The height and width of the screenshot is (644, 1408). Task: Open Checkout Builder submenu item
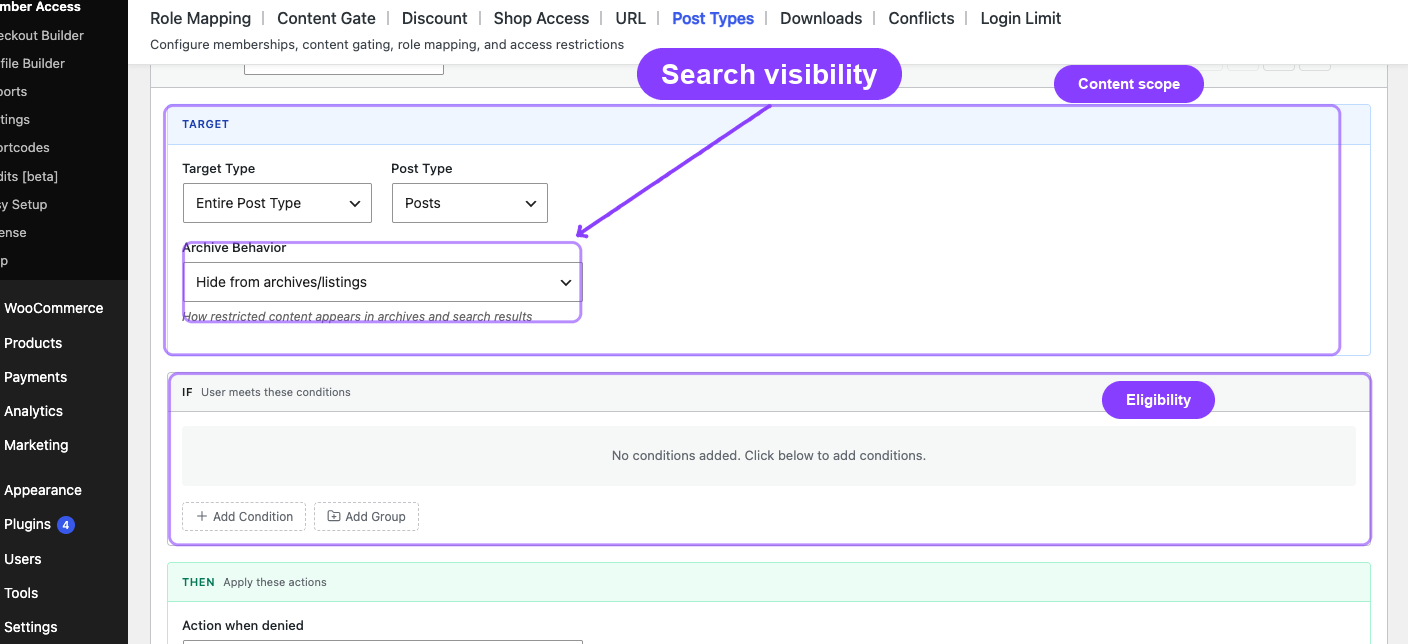click(42, 35)
